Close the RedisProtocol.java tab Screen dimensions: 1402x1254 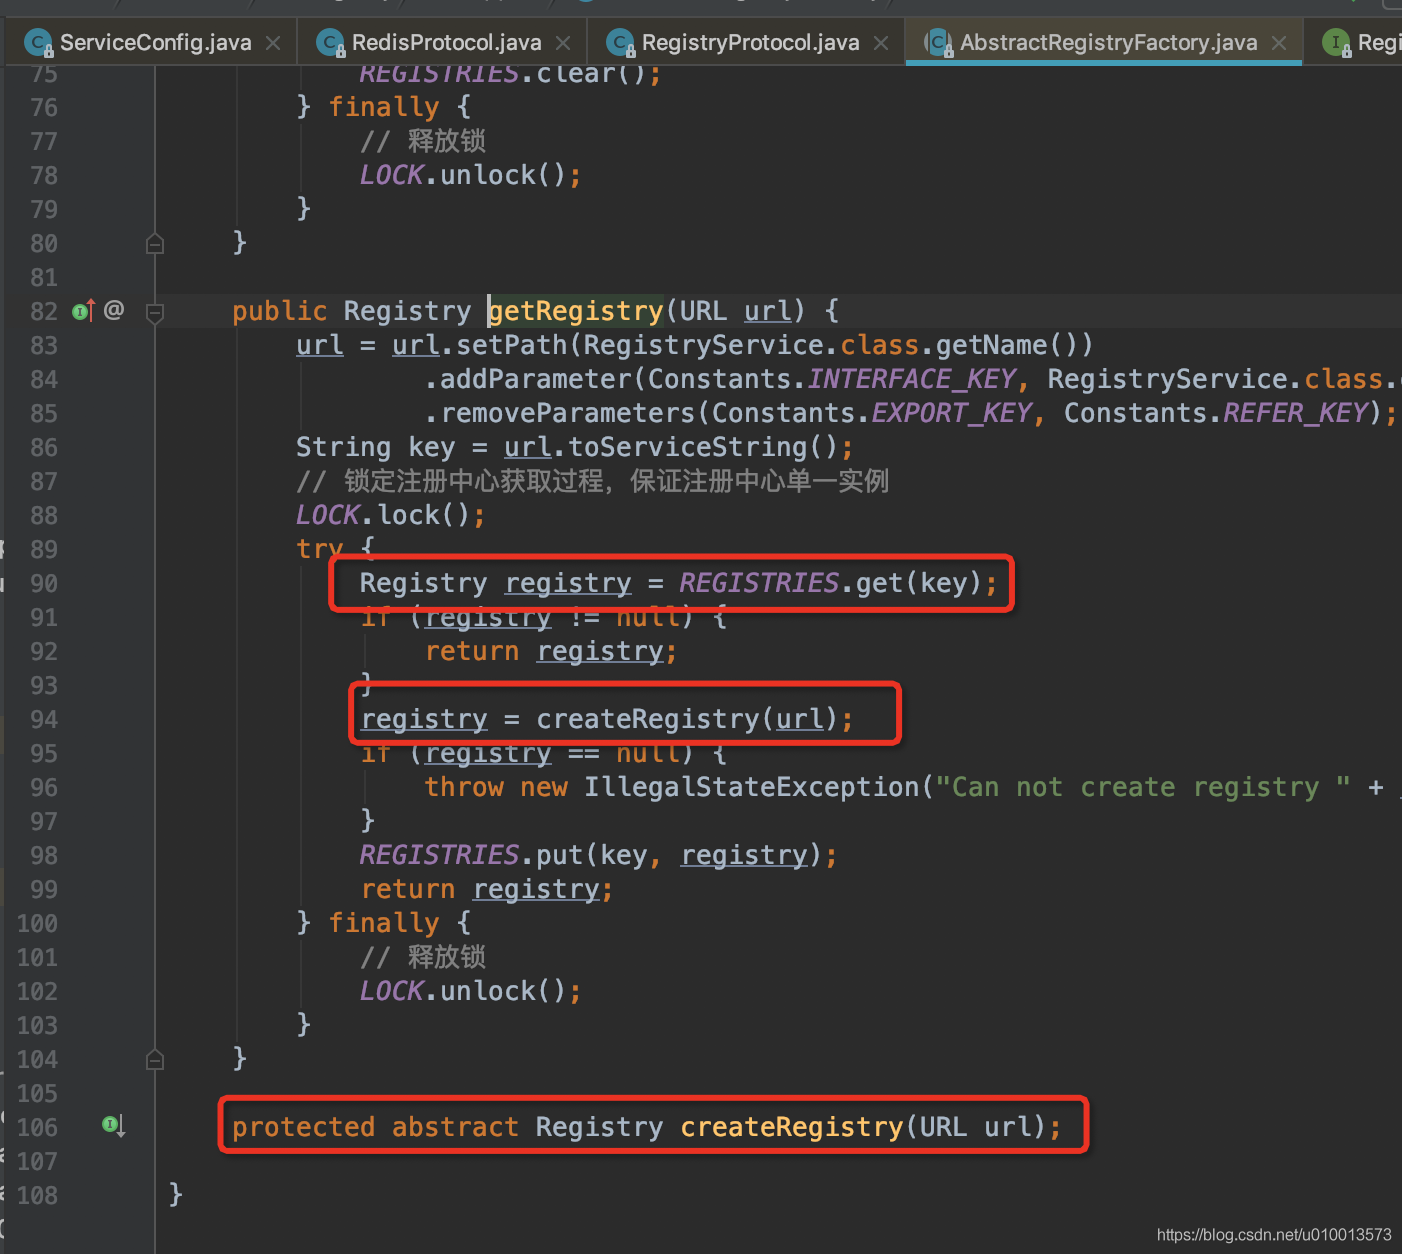tap(563, 43)
